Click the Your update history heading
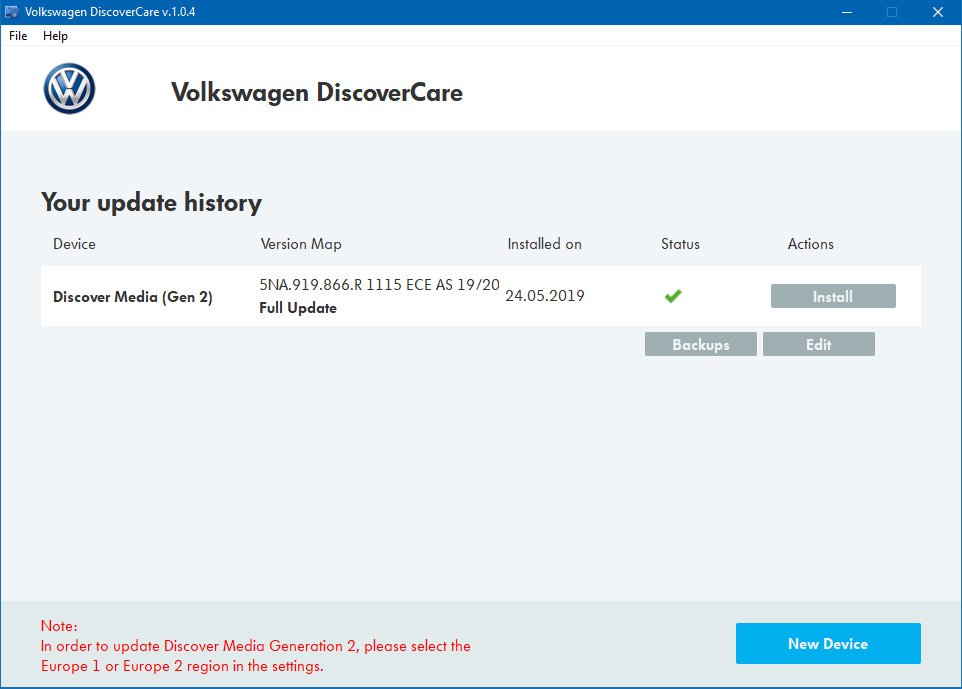The image size is (962, 689). coord(152,203)
